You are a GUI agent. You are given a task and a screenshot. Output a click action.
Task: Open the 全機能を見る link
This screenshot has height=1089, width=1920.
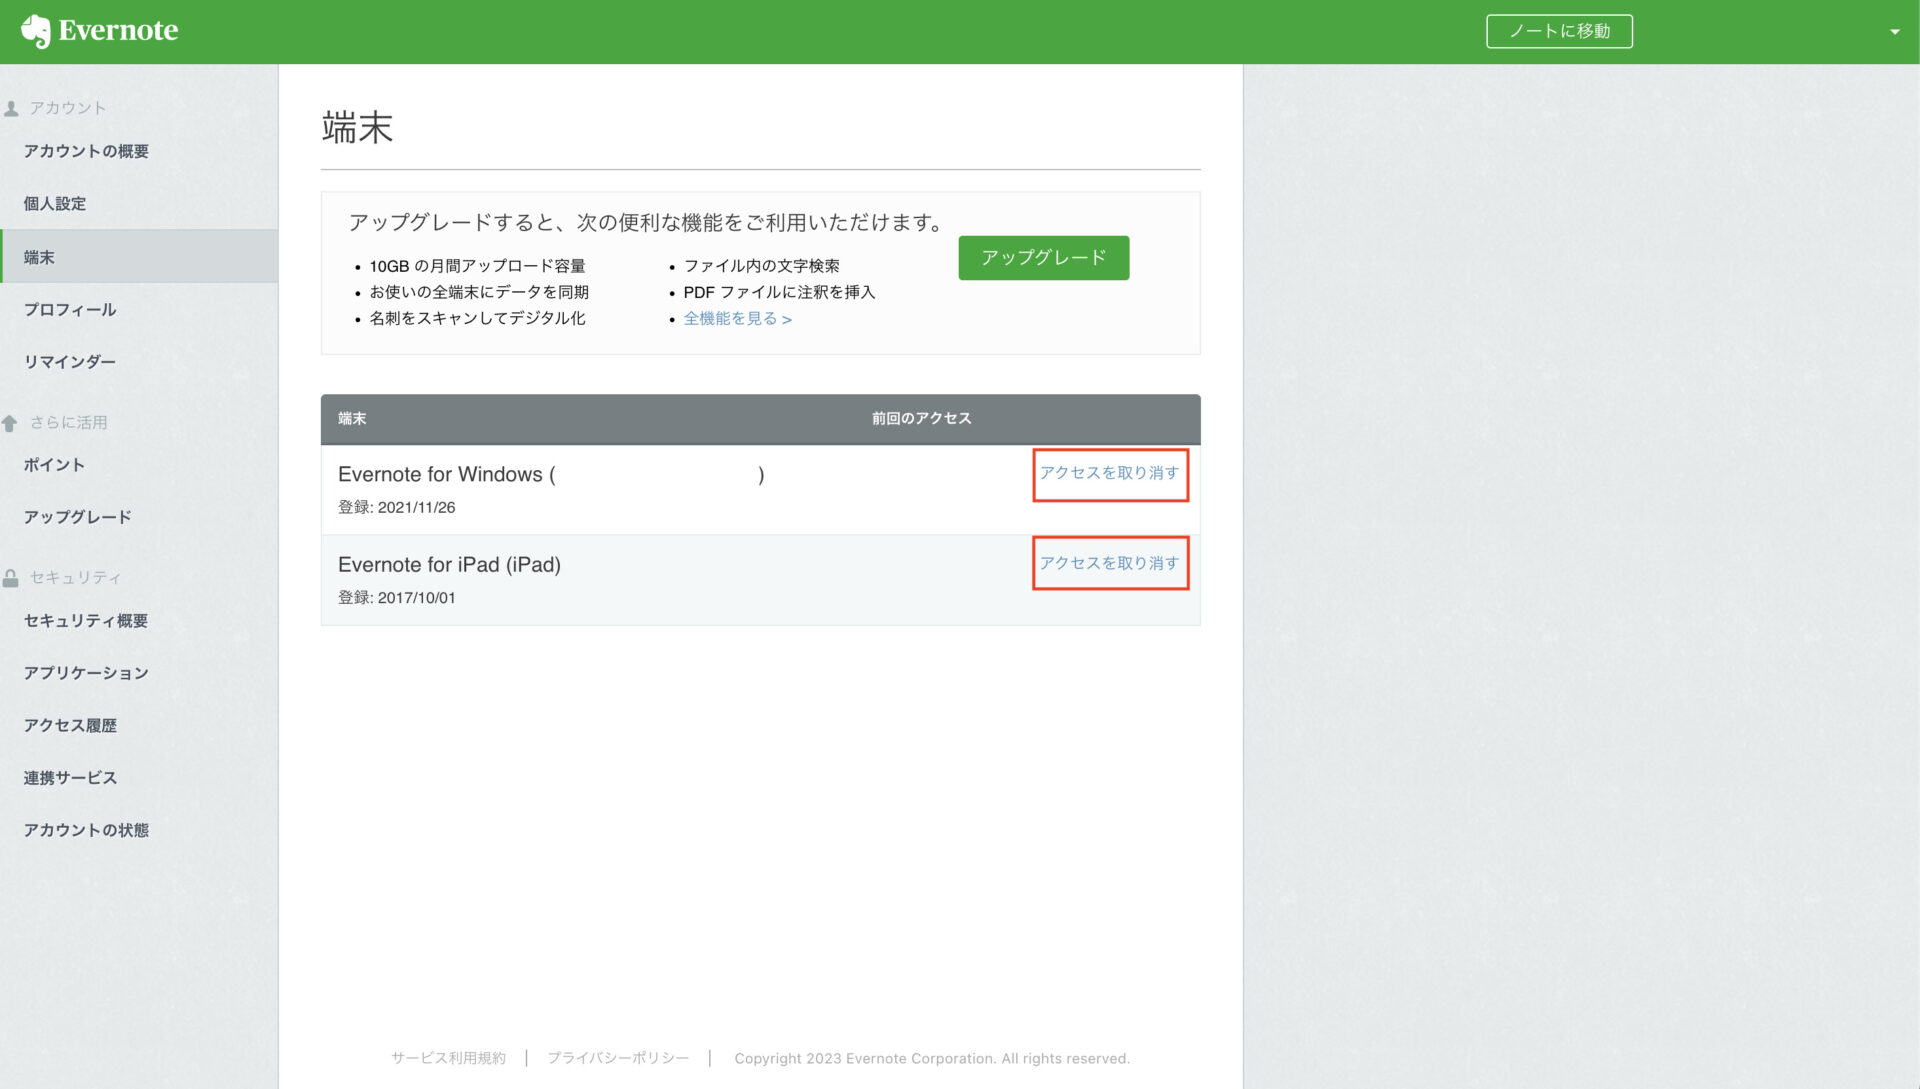coord(737,318)
